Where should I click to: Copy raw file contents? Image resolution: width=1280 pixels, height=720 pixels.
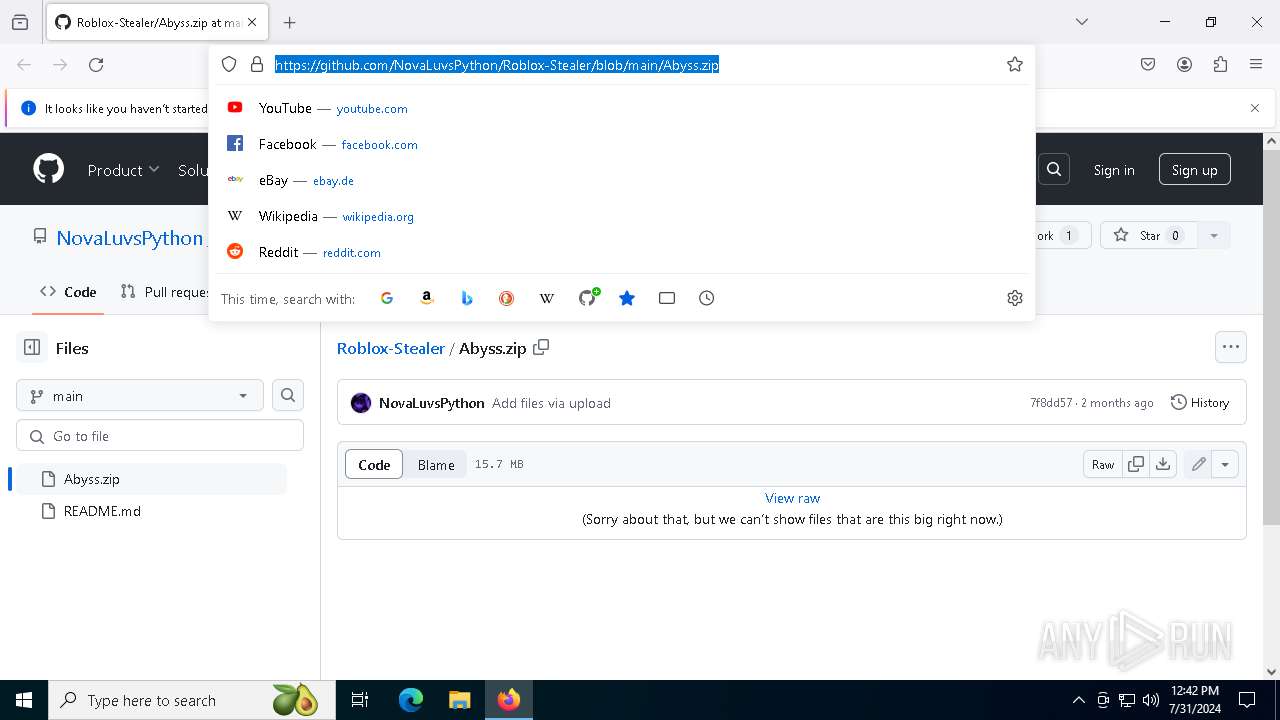click(x=1136, y=464)
